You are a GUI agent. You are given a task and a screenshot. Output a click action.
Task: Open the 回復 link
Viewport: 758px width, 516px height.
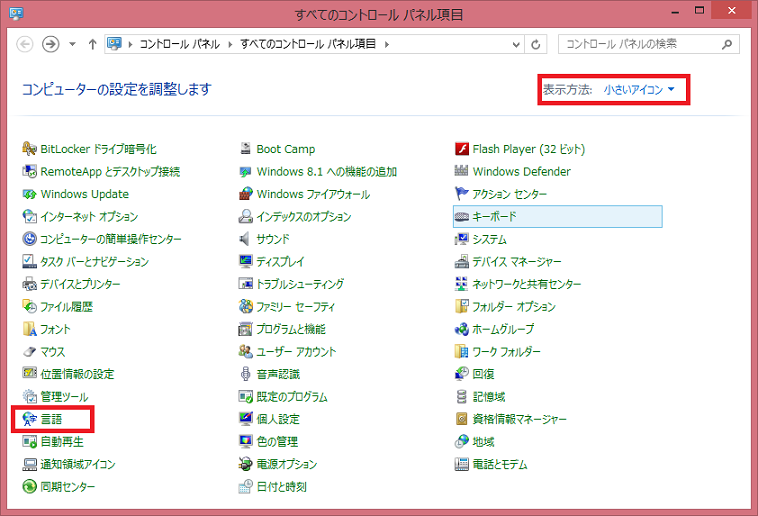click(483, 374)
